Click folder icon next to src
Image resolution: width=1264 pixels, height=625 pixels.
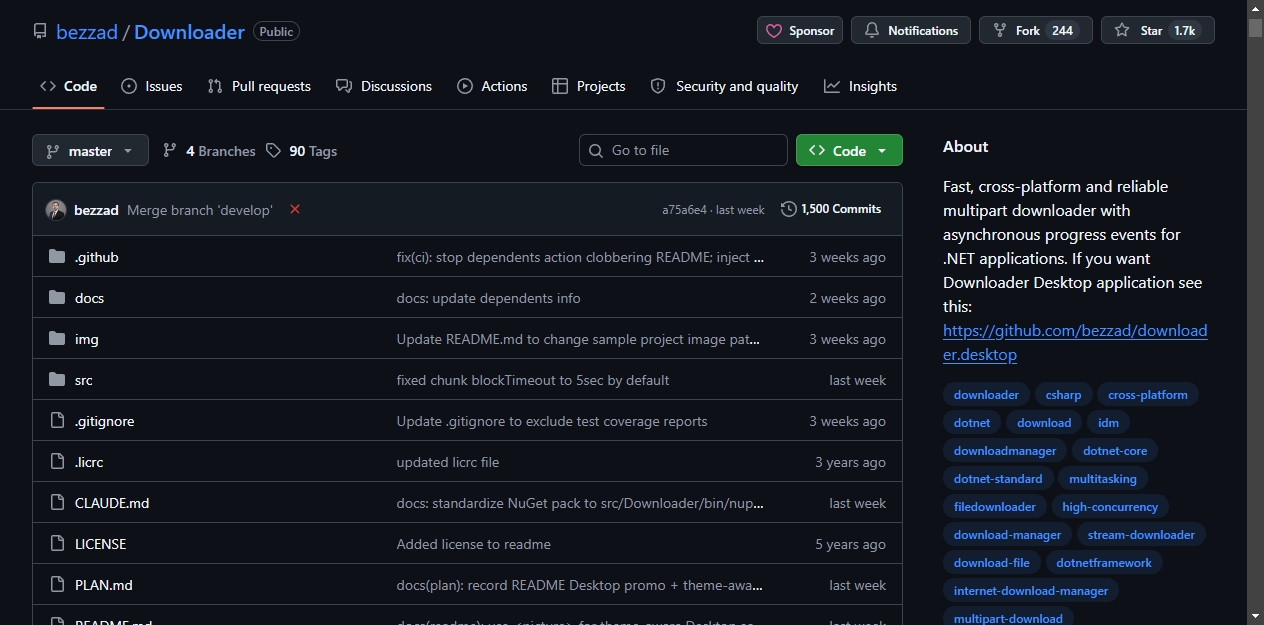coord(57,380)
